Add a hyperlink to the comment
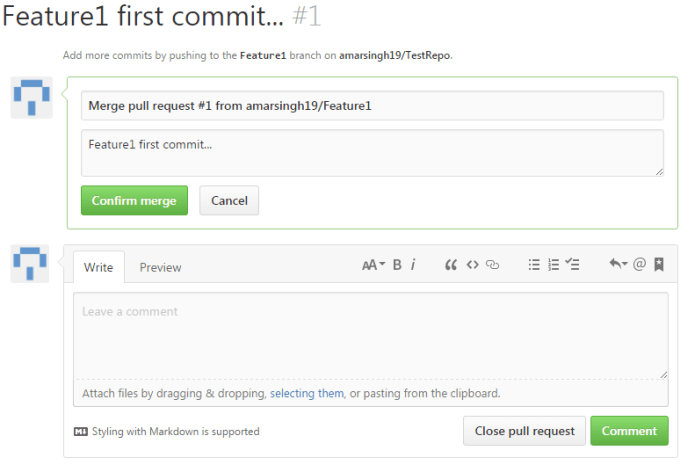 pyautogui.click(x=492, y=265)
